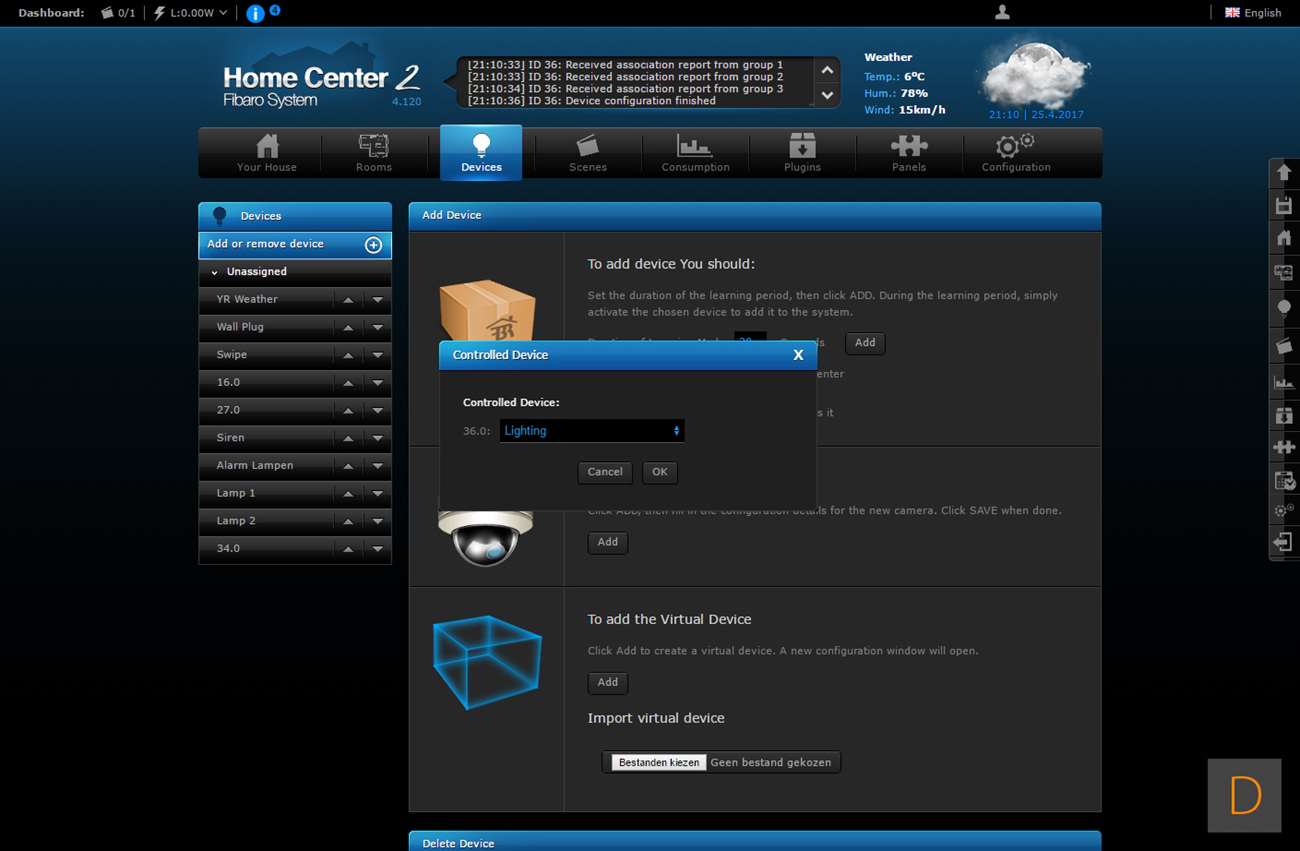
Task: Select Add or remove device menu entry
Action: pos(295,245)
